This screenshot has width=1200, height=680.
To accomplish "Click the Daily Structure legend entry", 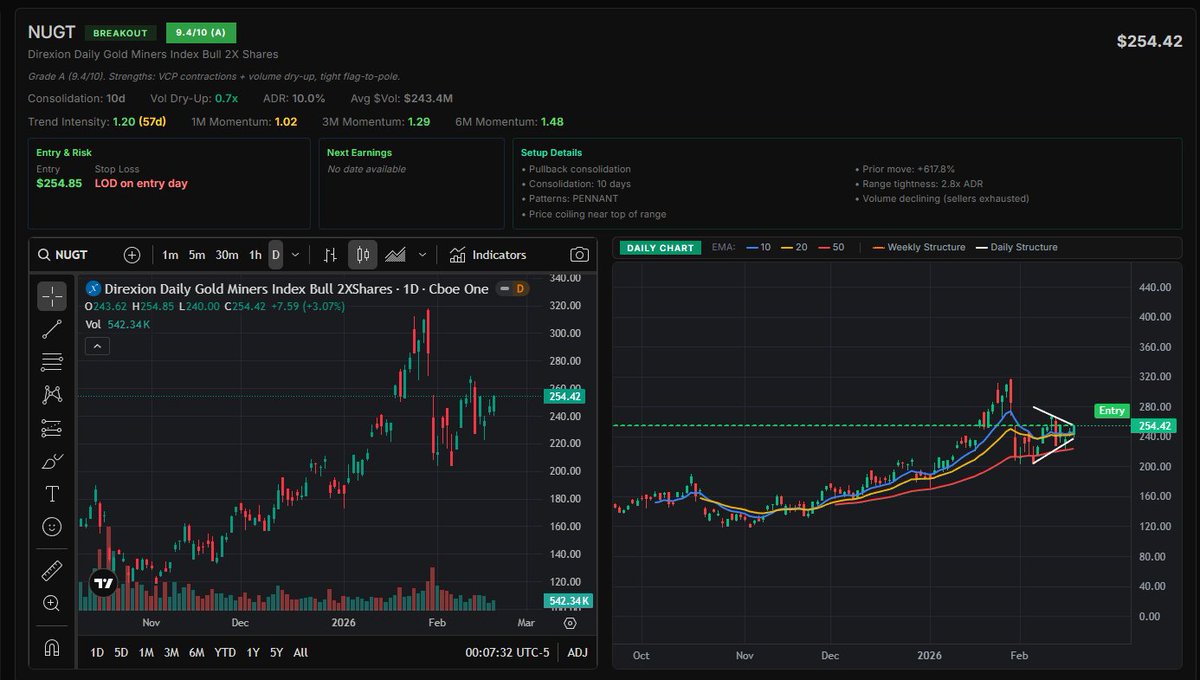I will 1017,247.
